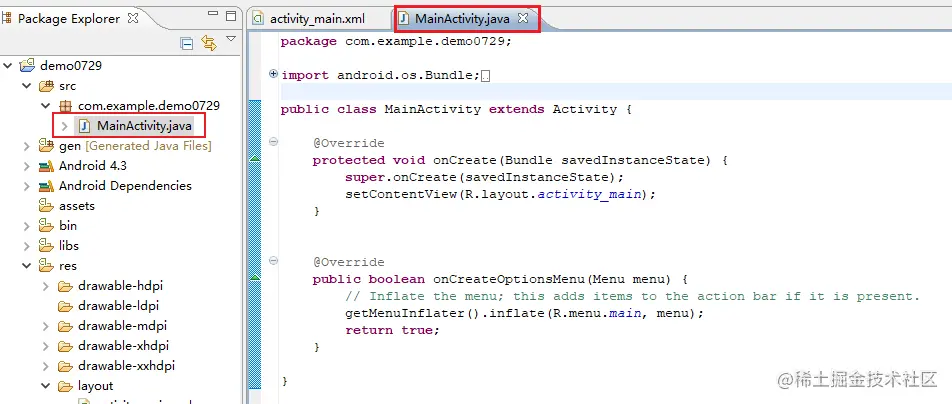Expand the drawable-xxhdpi folder
The image size is (952, 404).
pyautogui.click(x=46, y=366)
